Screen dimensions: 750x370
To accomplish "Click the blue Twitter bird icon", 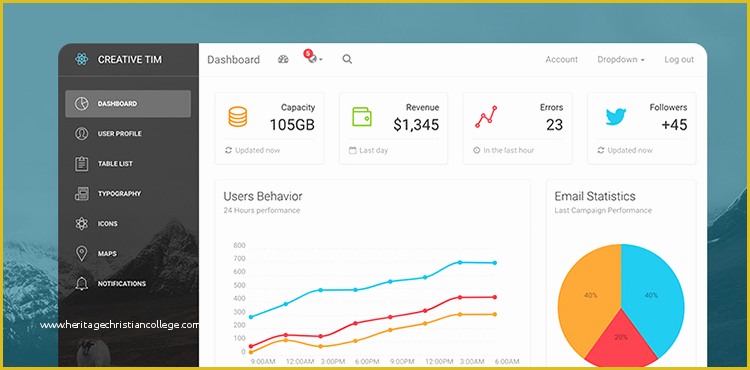I will pos(616,117).
